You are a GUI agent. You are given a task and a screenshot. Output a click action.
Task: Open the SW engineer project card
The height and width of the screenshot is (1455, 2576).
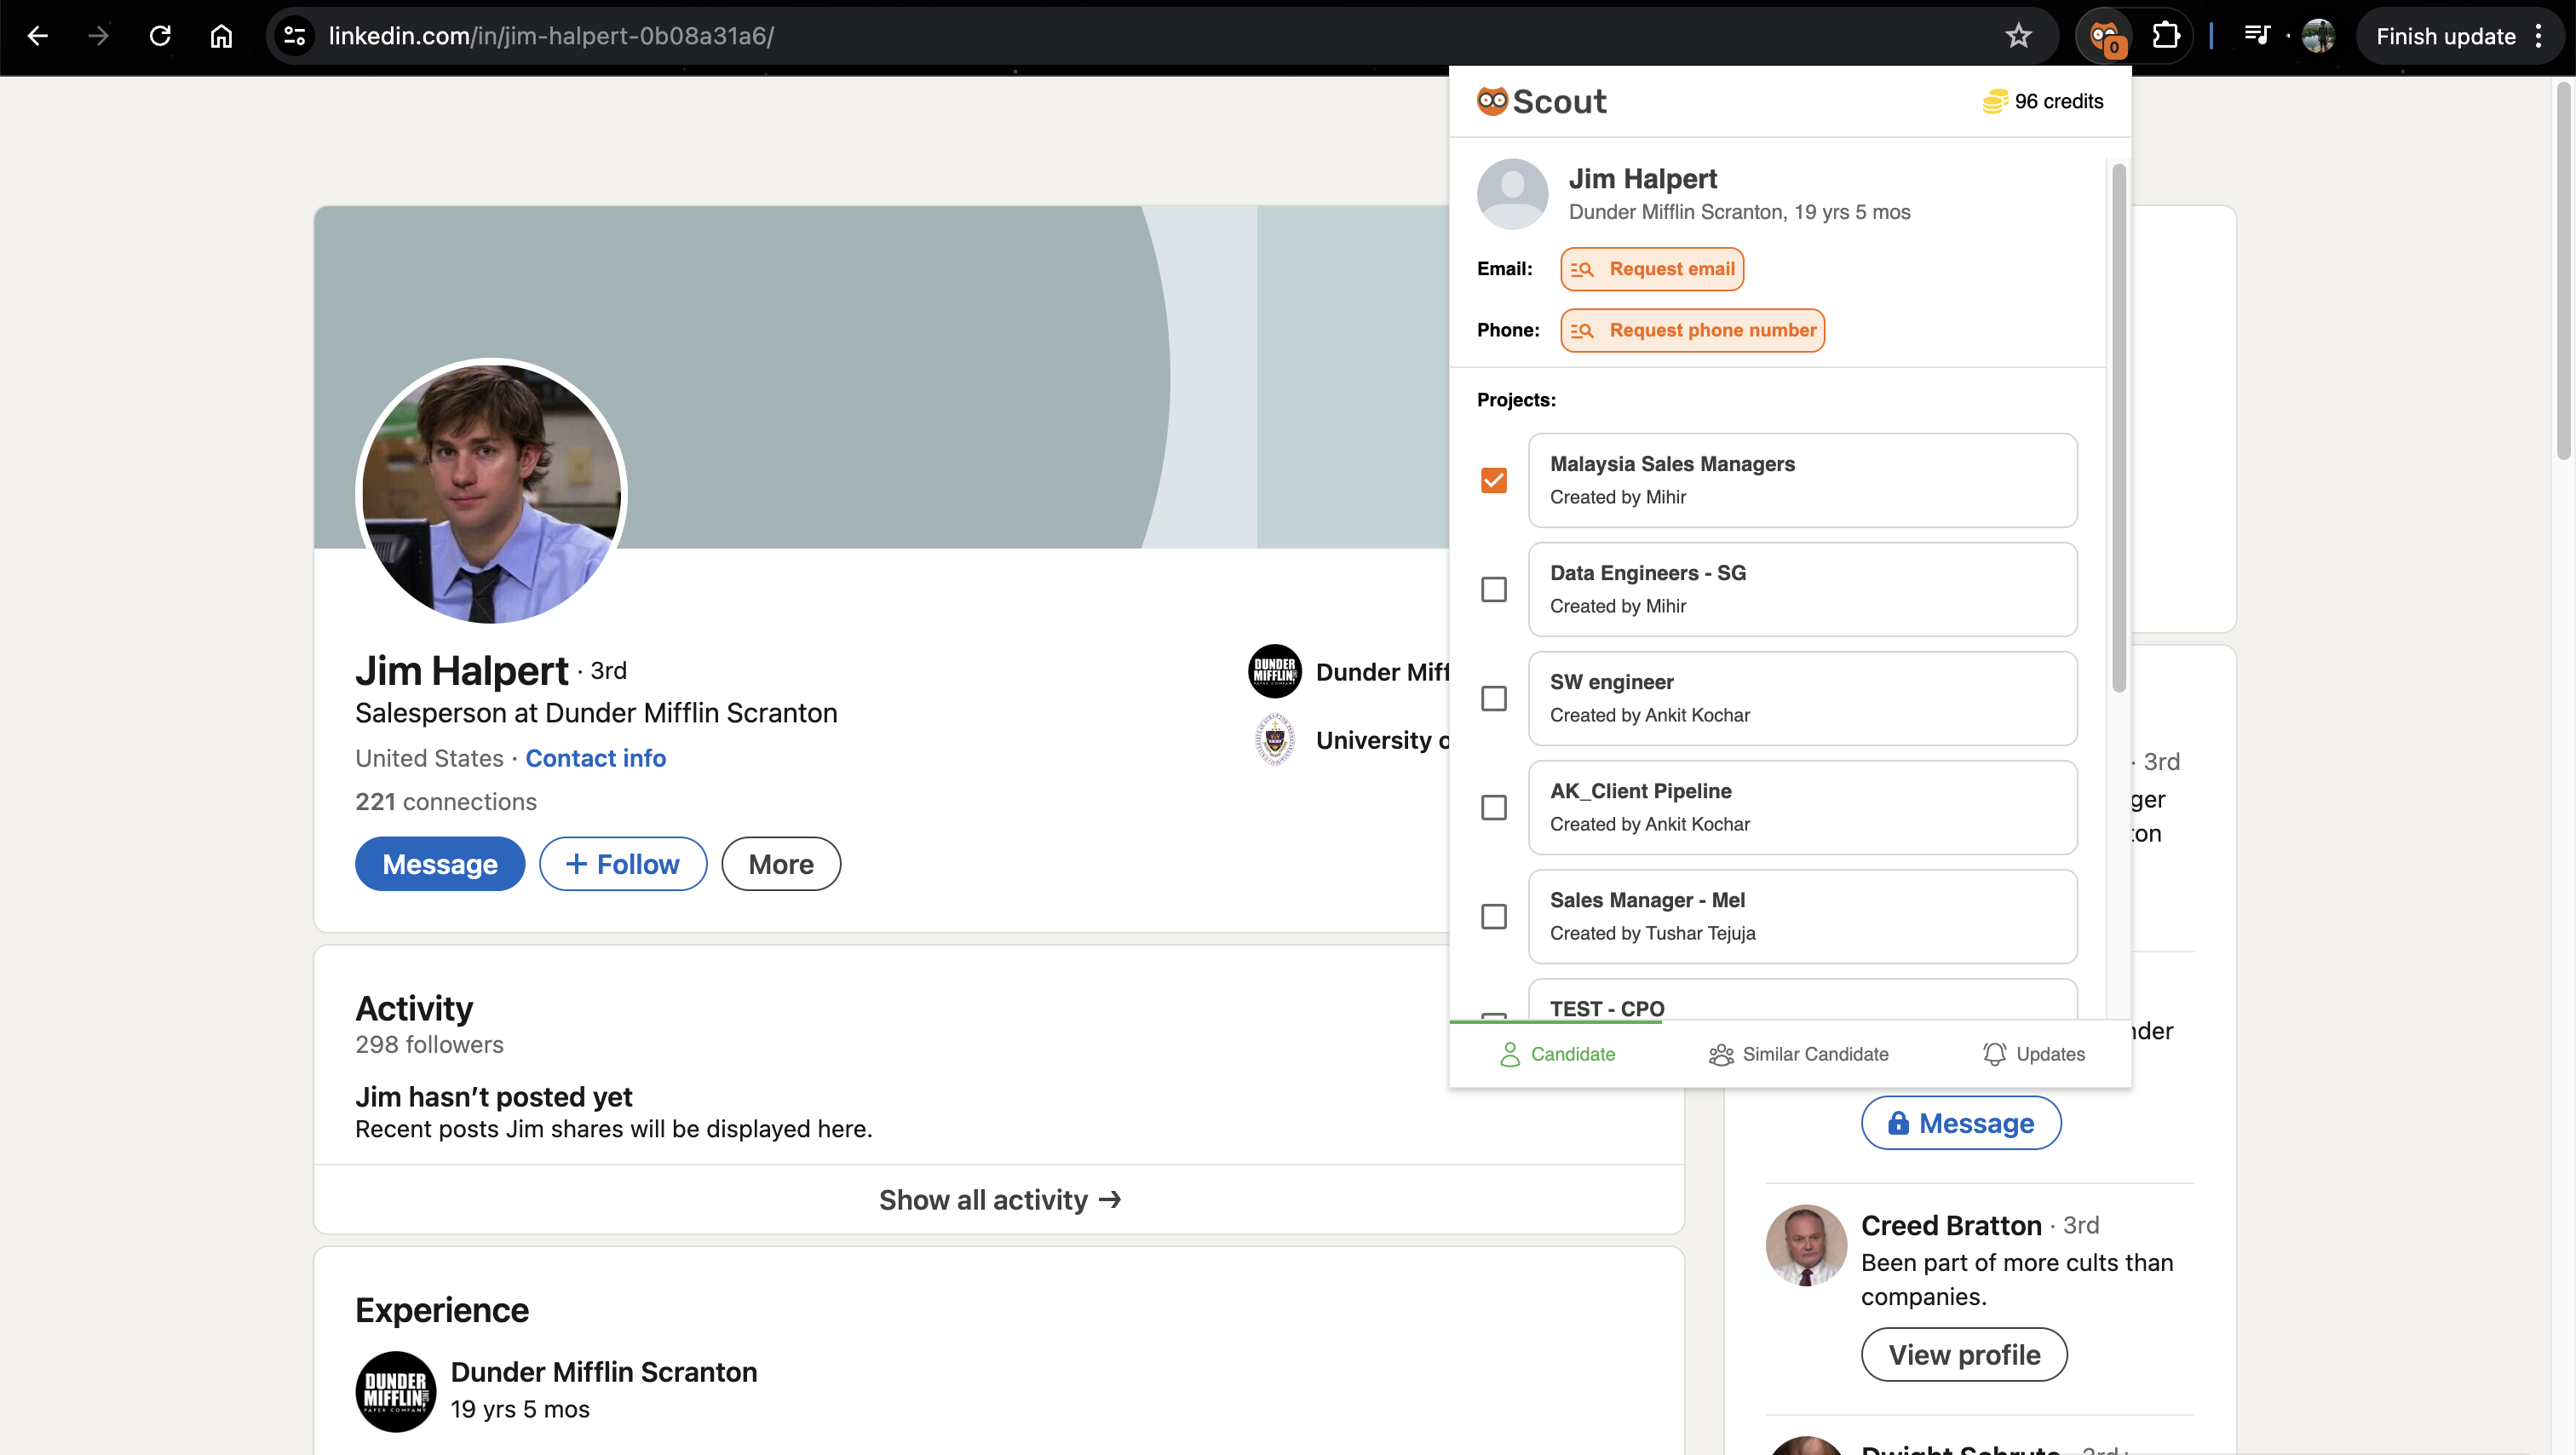point(1802,698)
